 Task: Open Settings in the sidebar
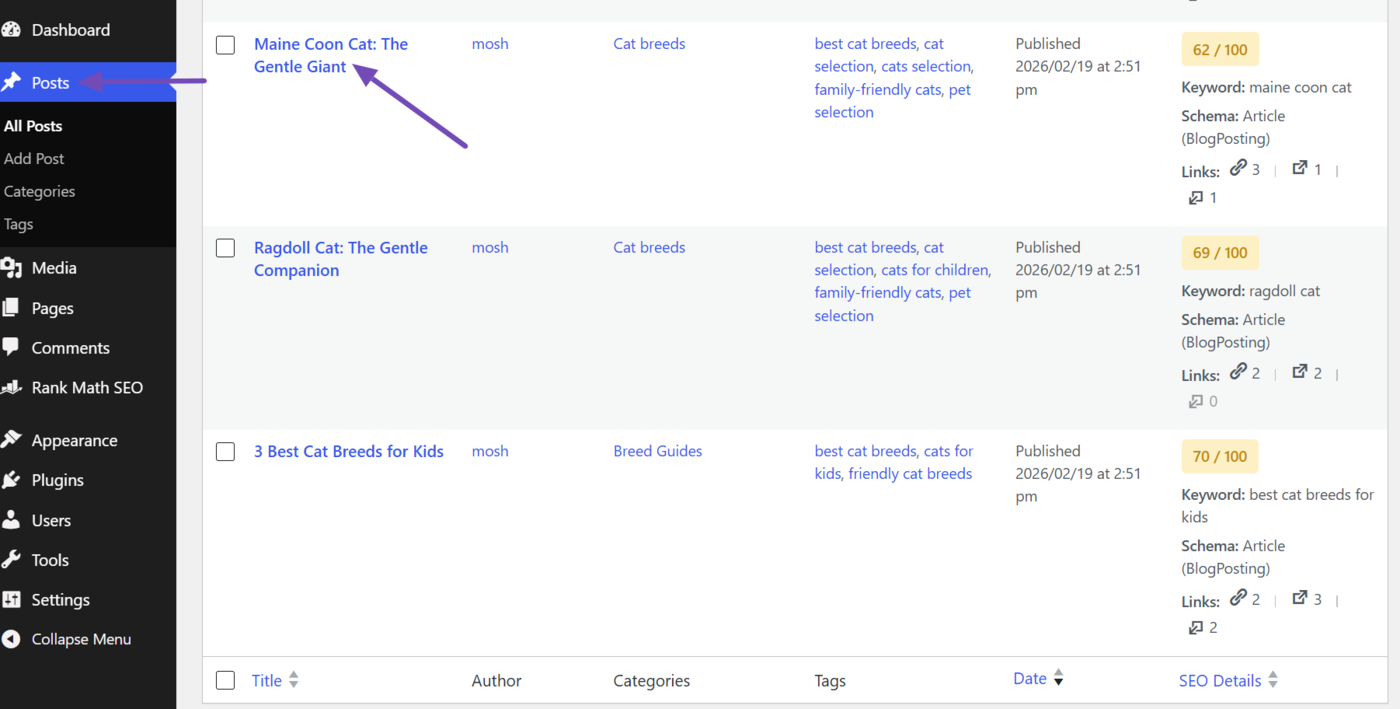(60, 600)
